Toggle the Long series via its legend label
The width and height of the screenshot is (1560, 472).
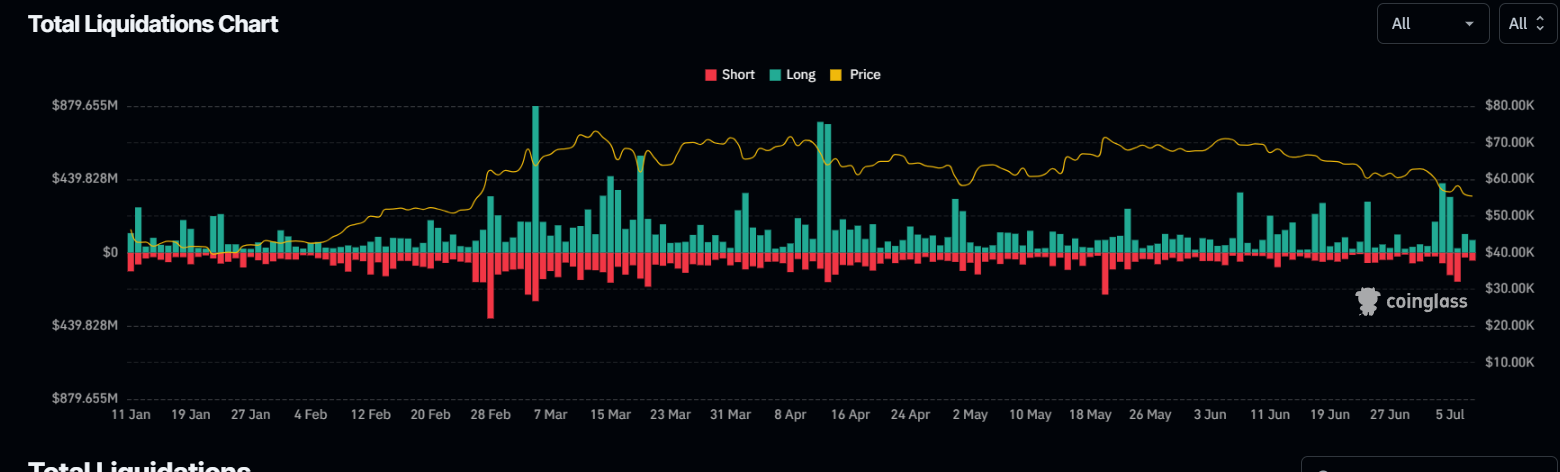801,75
